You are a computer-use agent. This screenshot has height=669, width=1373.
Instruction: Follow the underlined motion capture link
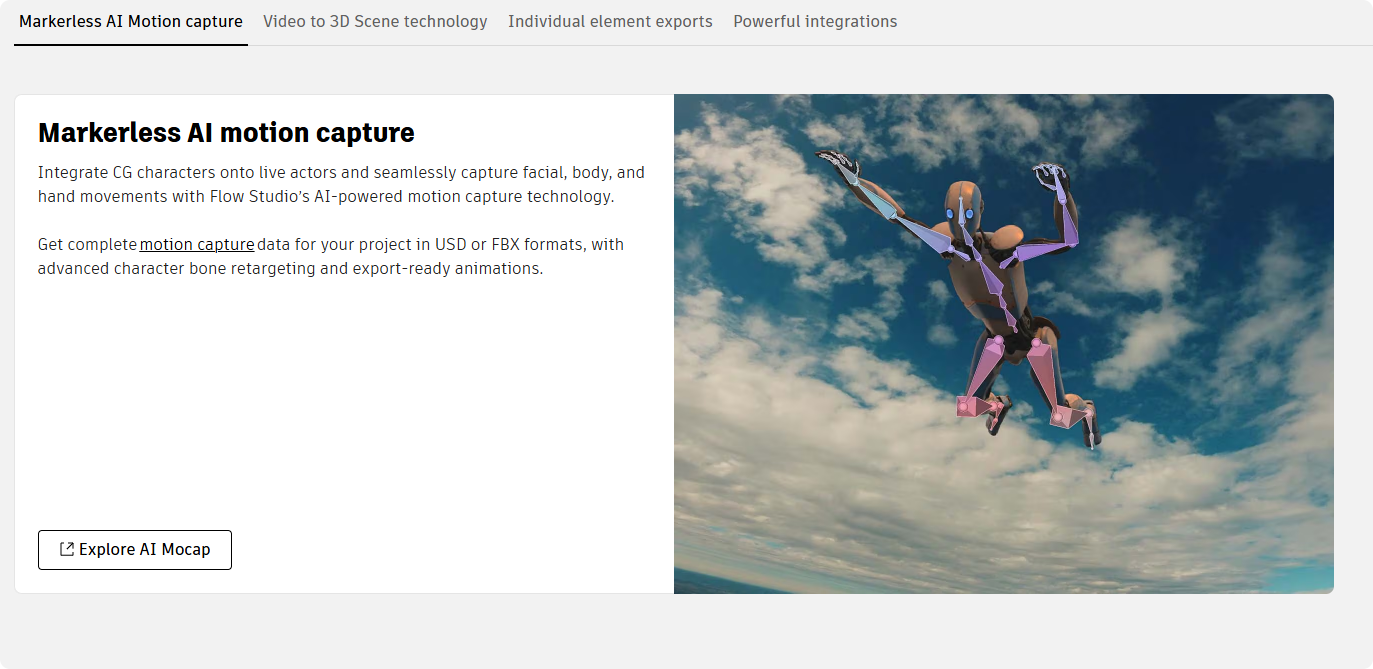point(197,244)
